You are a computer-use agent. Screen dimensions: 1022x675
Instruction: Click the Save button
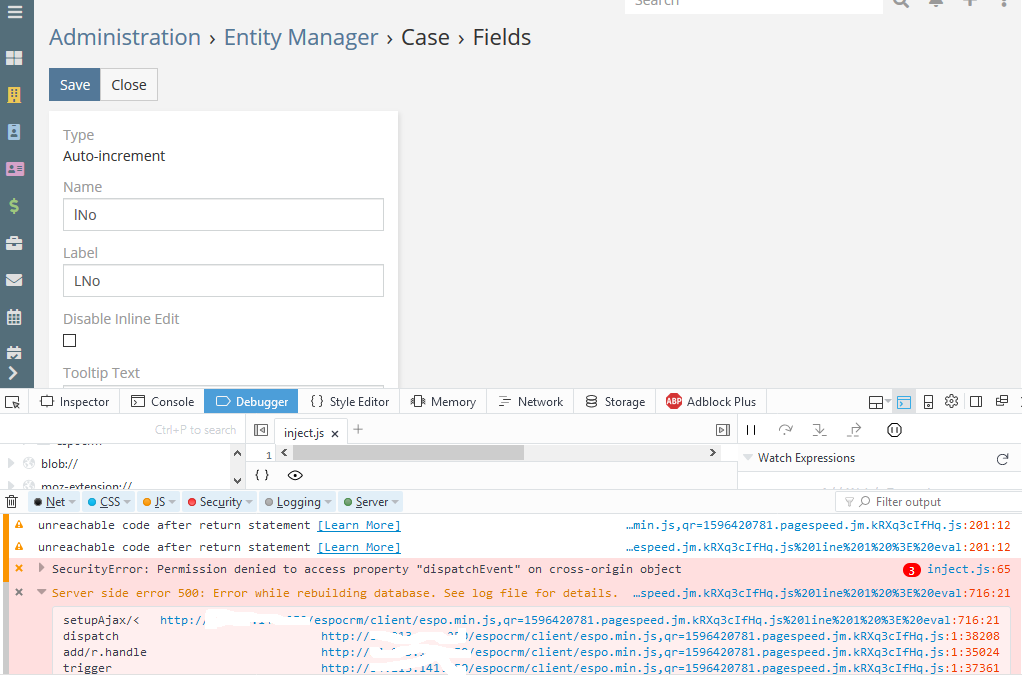[75, 85]
